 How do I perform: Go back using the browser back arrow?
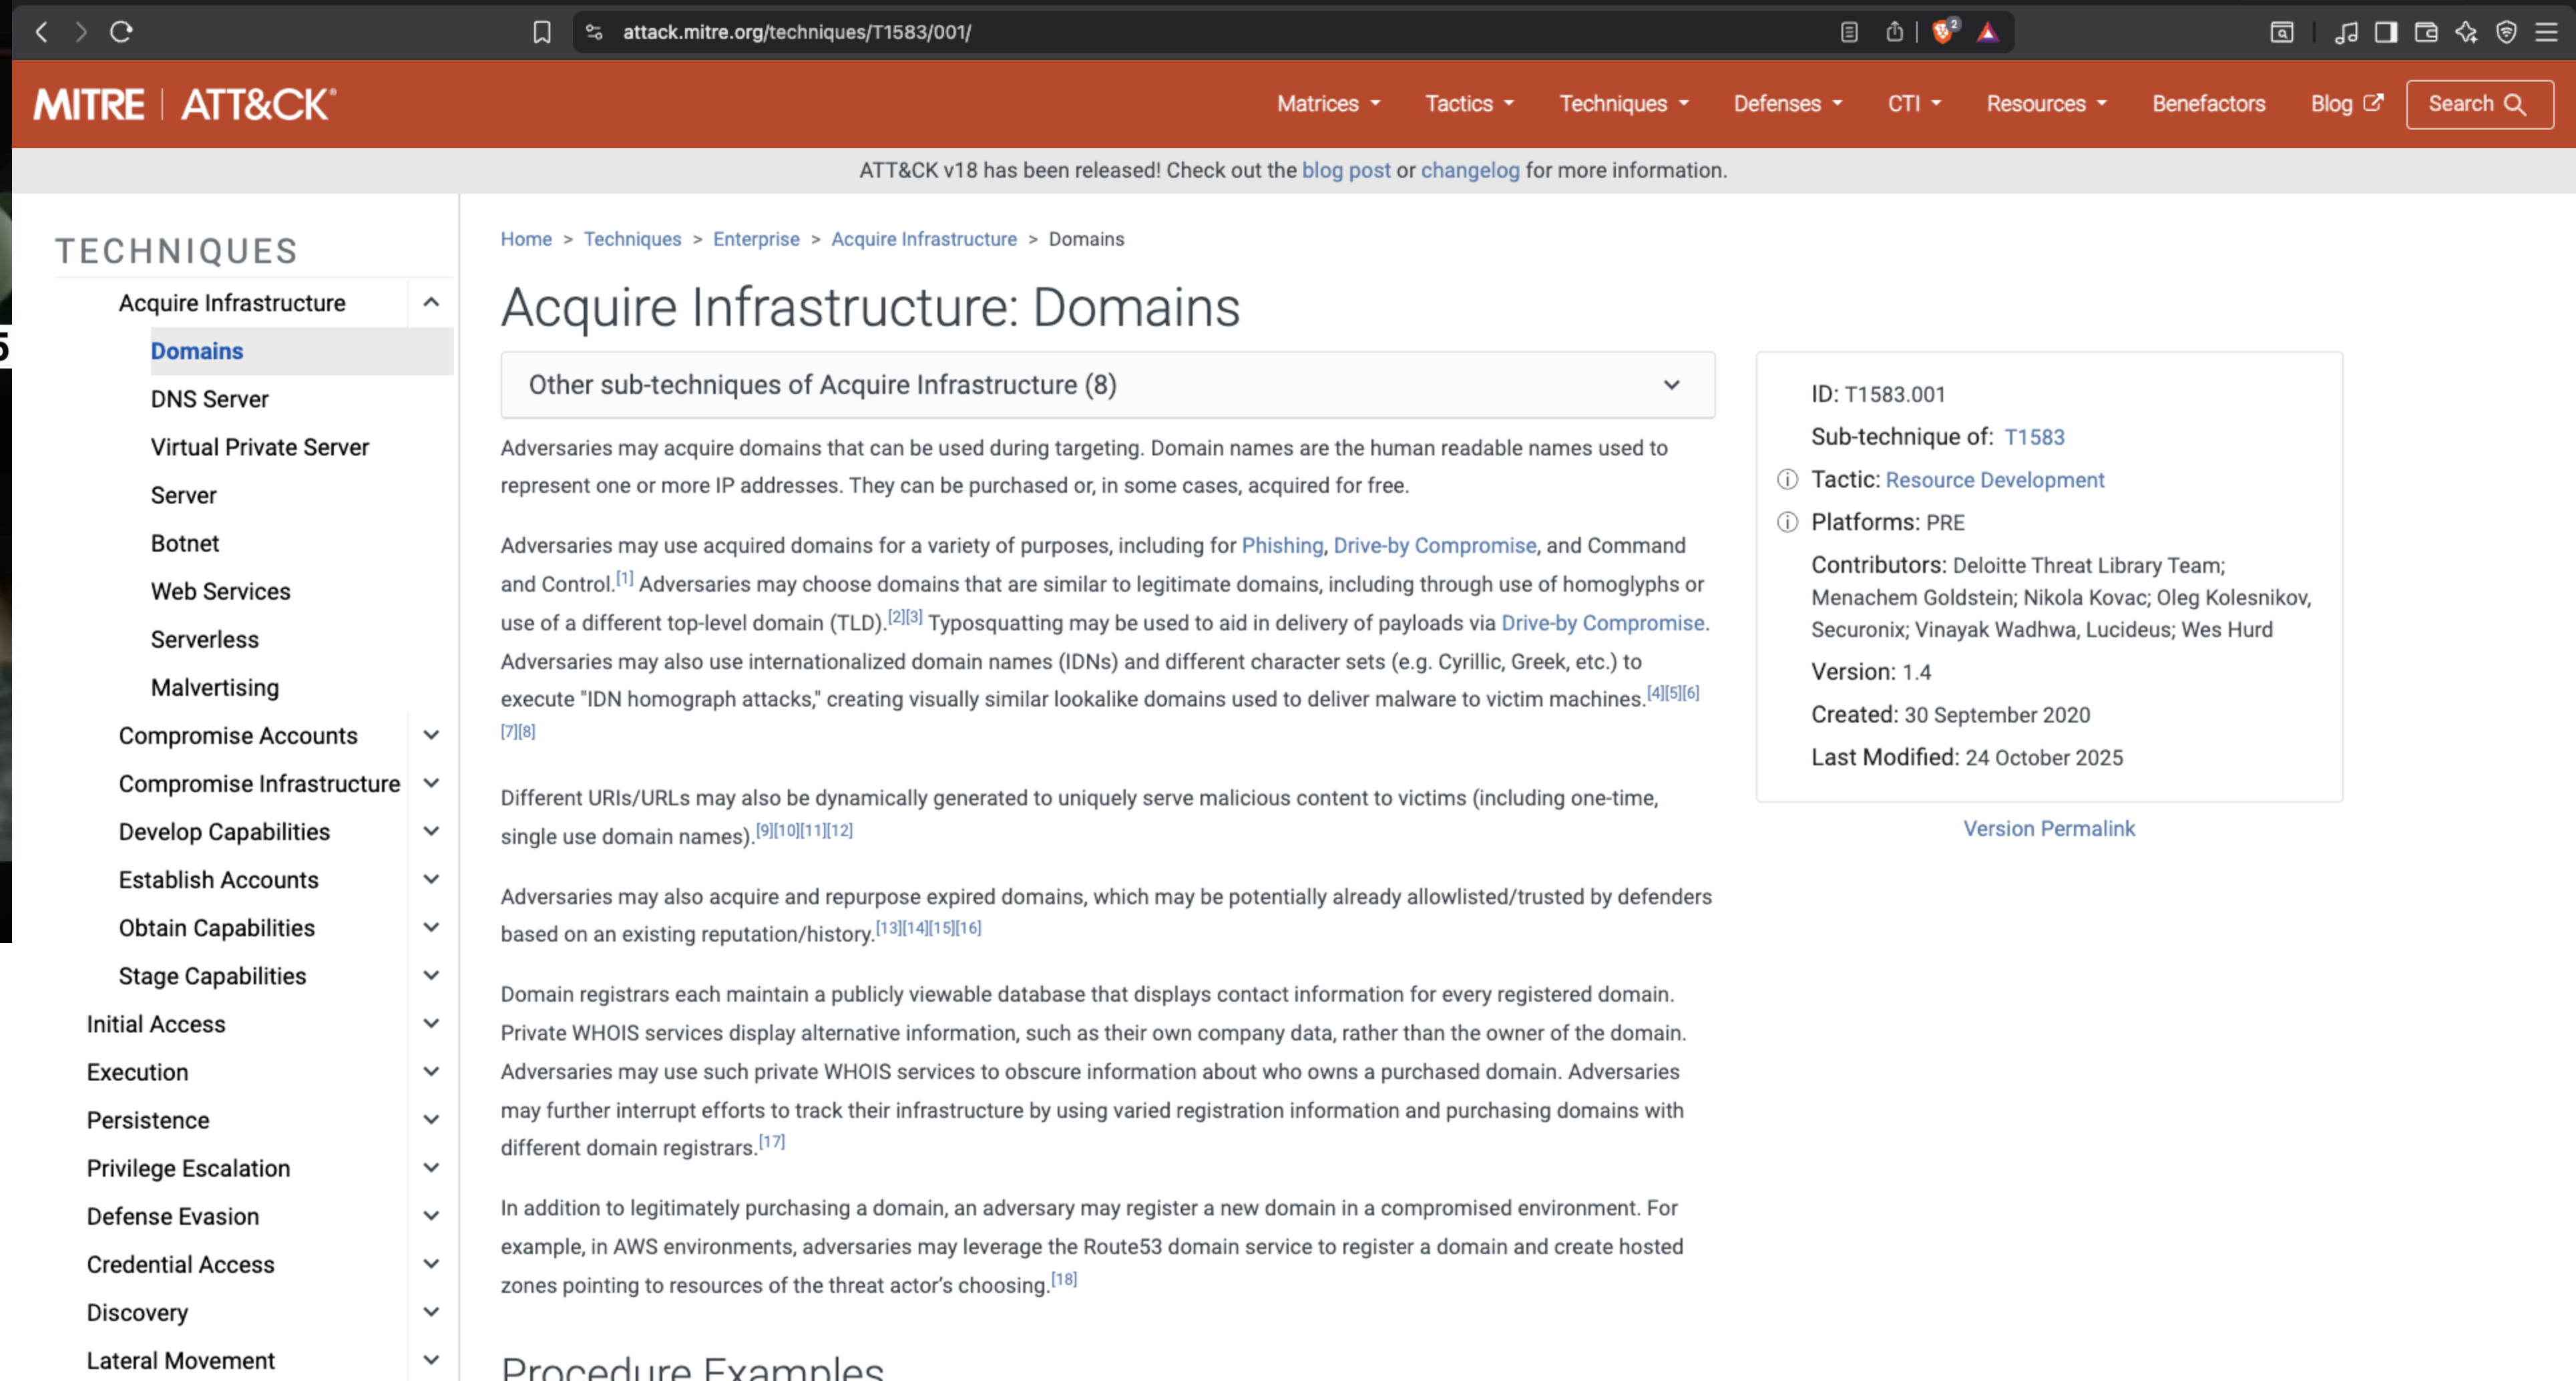[41, 32]
